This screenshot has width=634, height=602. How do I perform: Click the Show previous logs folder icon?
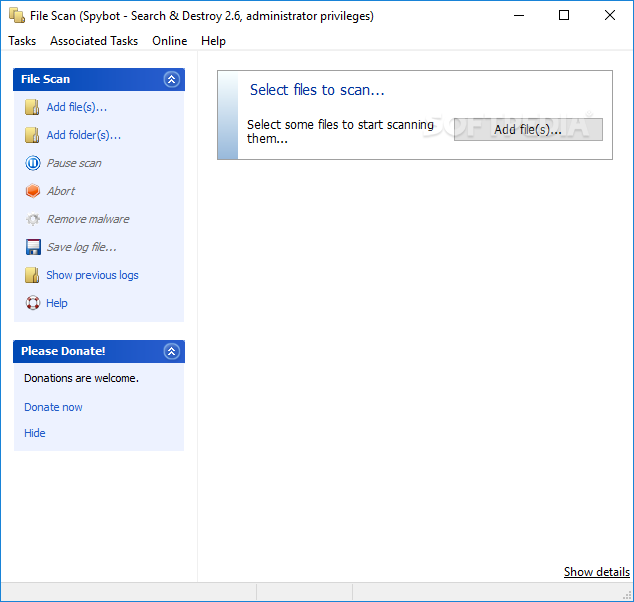(x=32, y=275)
